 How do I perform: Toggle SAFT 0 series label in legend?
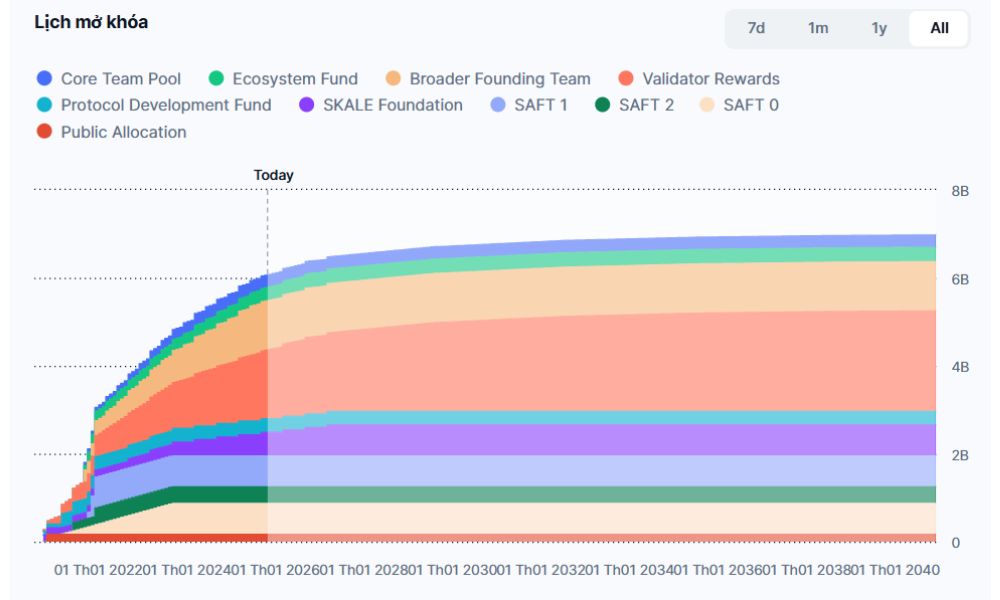pyautogui.click(x=750, y=105)
